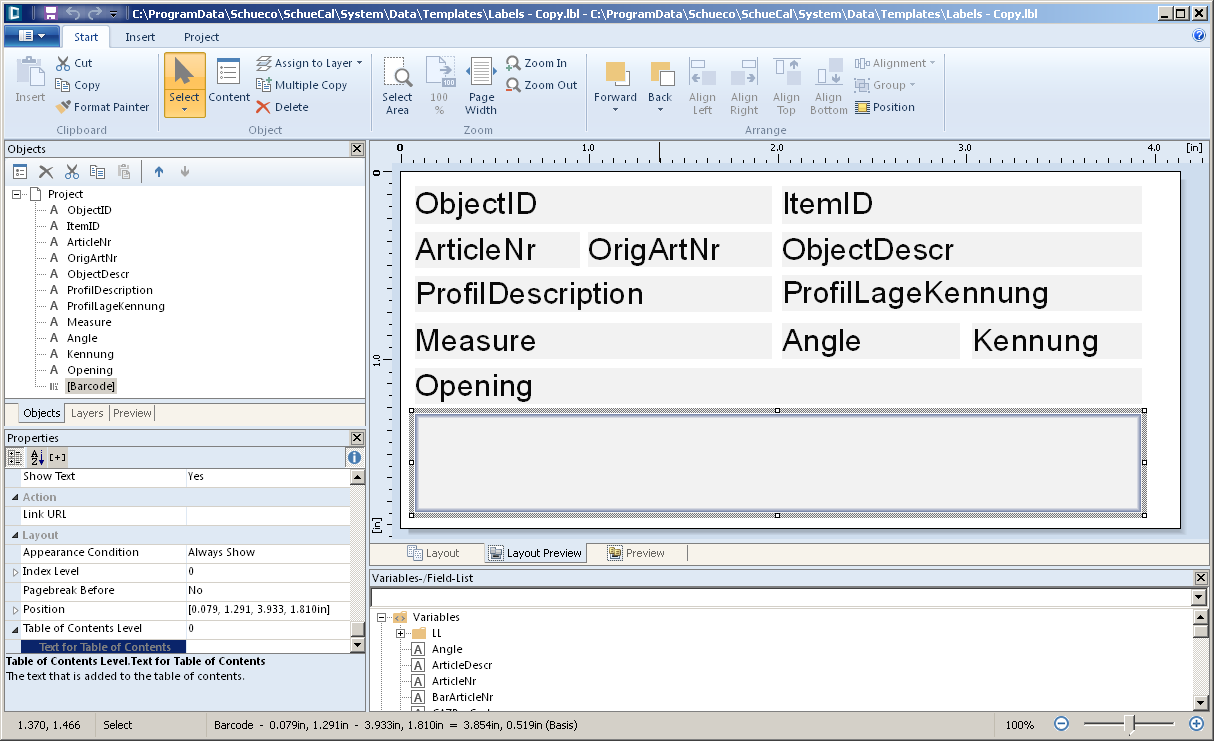Screen dimensions: 1214x741
Task: Move the object up in the Objects panel
Action: 158,172
